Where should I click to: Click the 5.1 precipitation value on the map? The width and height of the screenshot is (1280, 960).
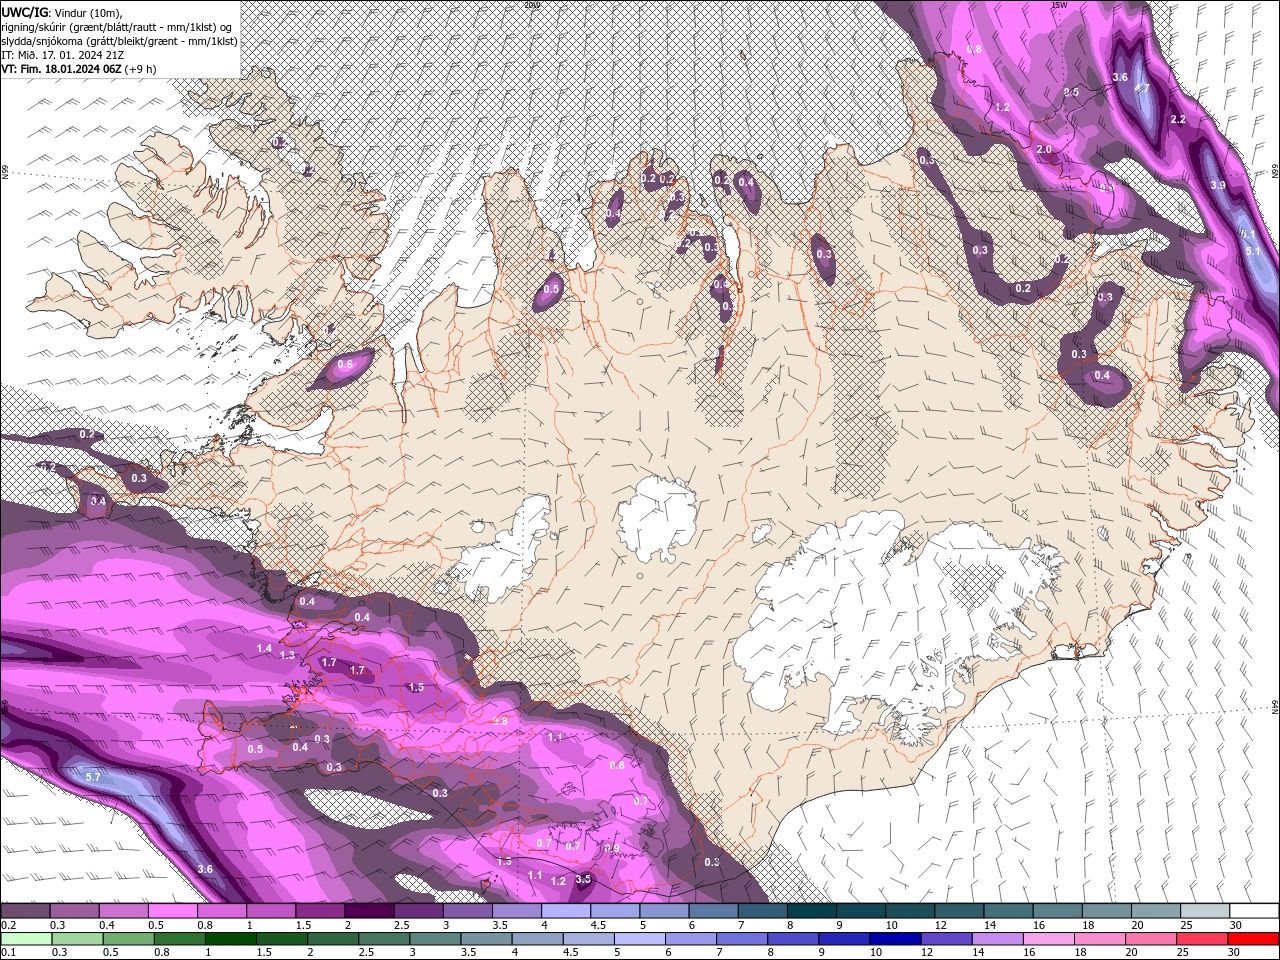click(1253, 251)
